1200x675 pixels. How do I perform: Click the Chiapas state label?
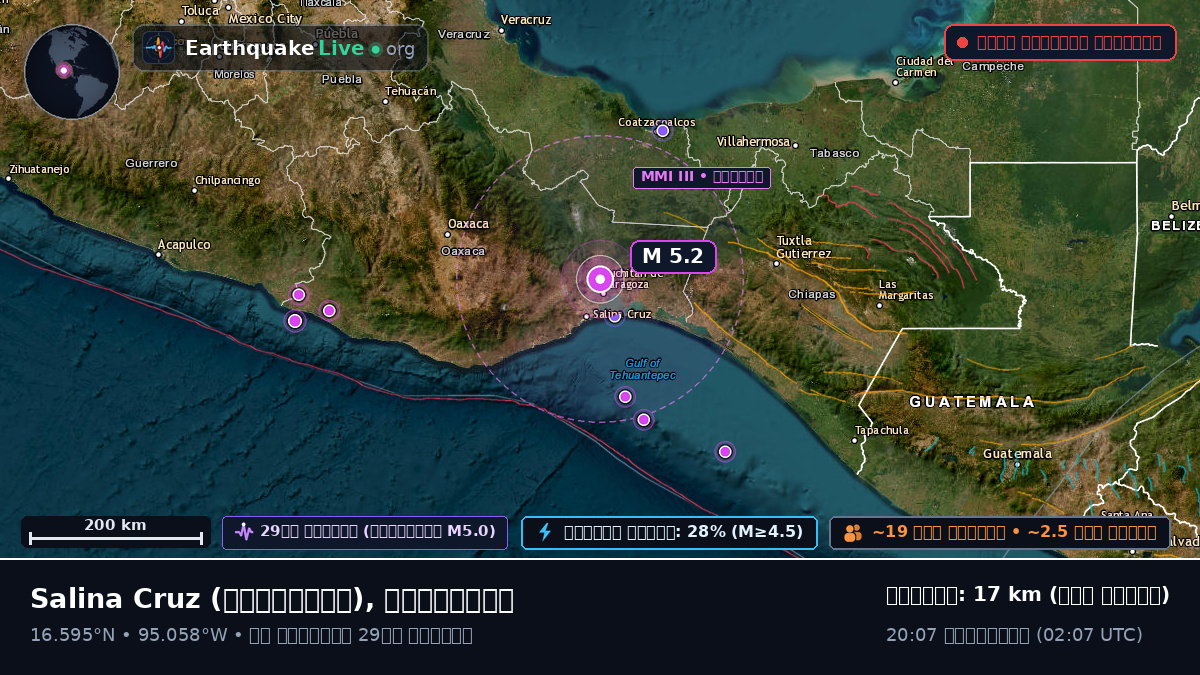point(812,295)
